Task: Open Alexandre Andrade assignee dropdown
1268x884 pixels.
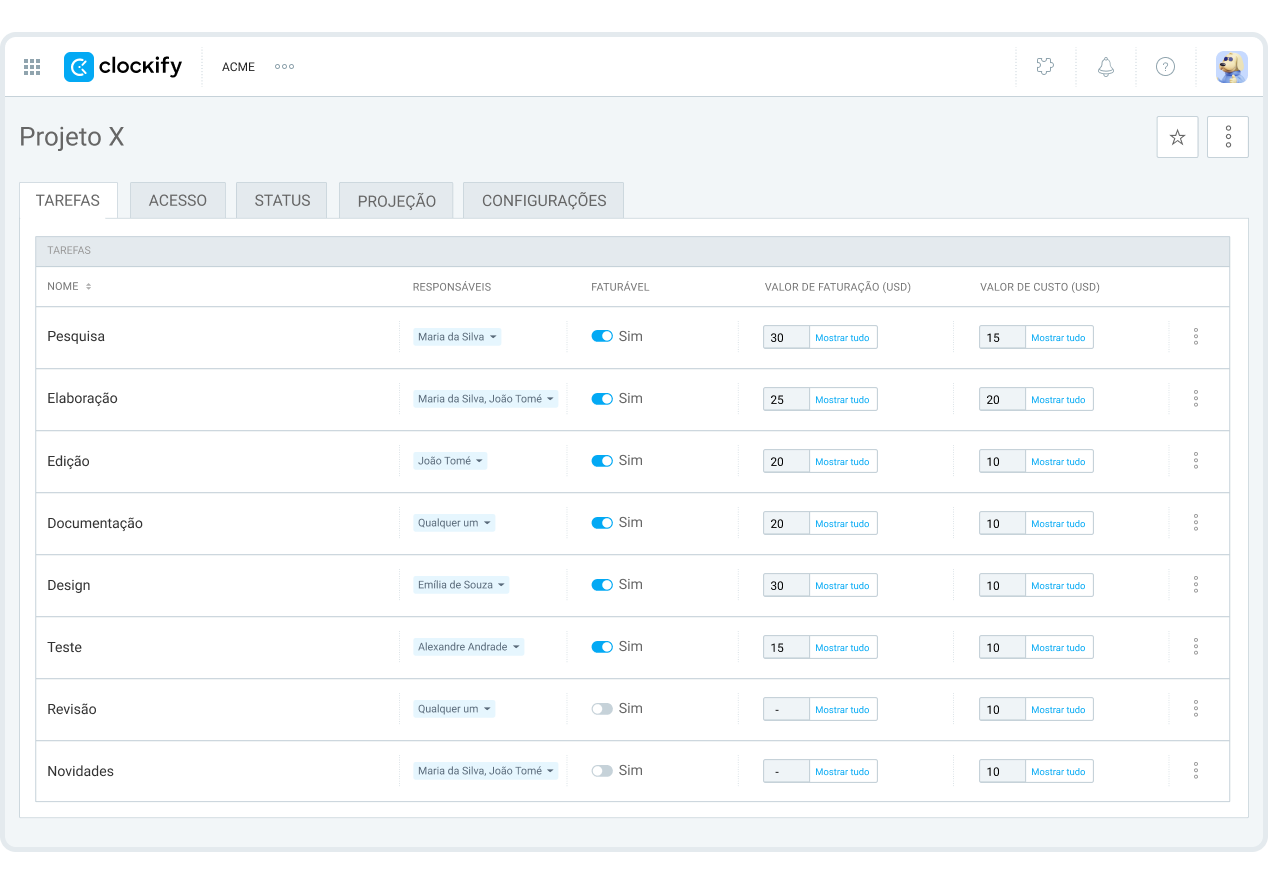Action: 469,647
